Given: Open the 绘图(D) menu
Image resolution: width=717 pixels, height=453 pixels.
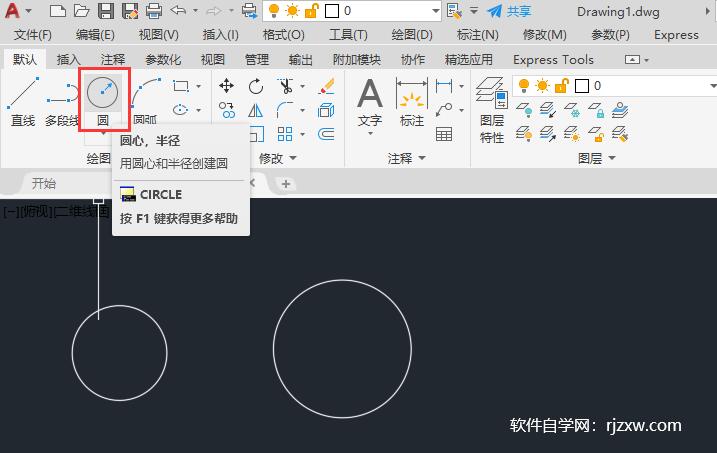Looking at the screenshot, I should coord(412,35).
